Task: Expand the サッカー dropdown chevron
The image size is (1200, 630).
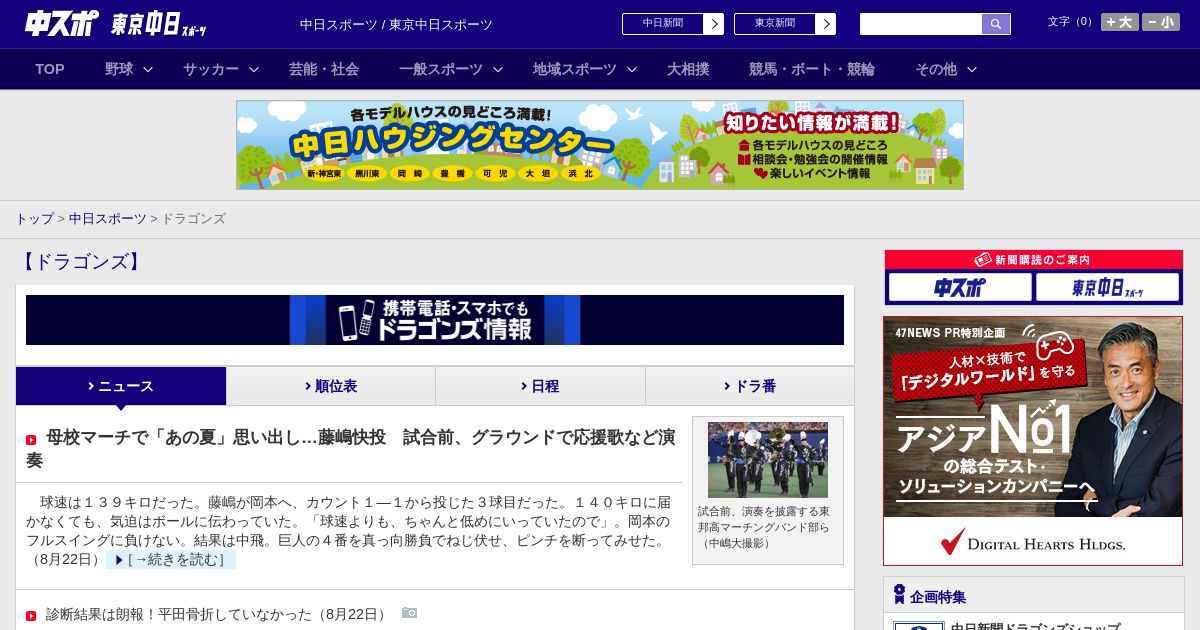Action: pyautogui.click(x=254, y=69)
